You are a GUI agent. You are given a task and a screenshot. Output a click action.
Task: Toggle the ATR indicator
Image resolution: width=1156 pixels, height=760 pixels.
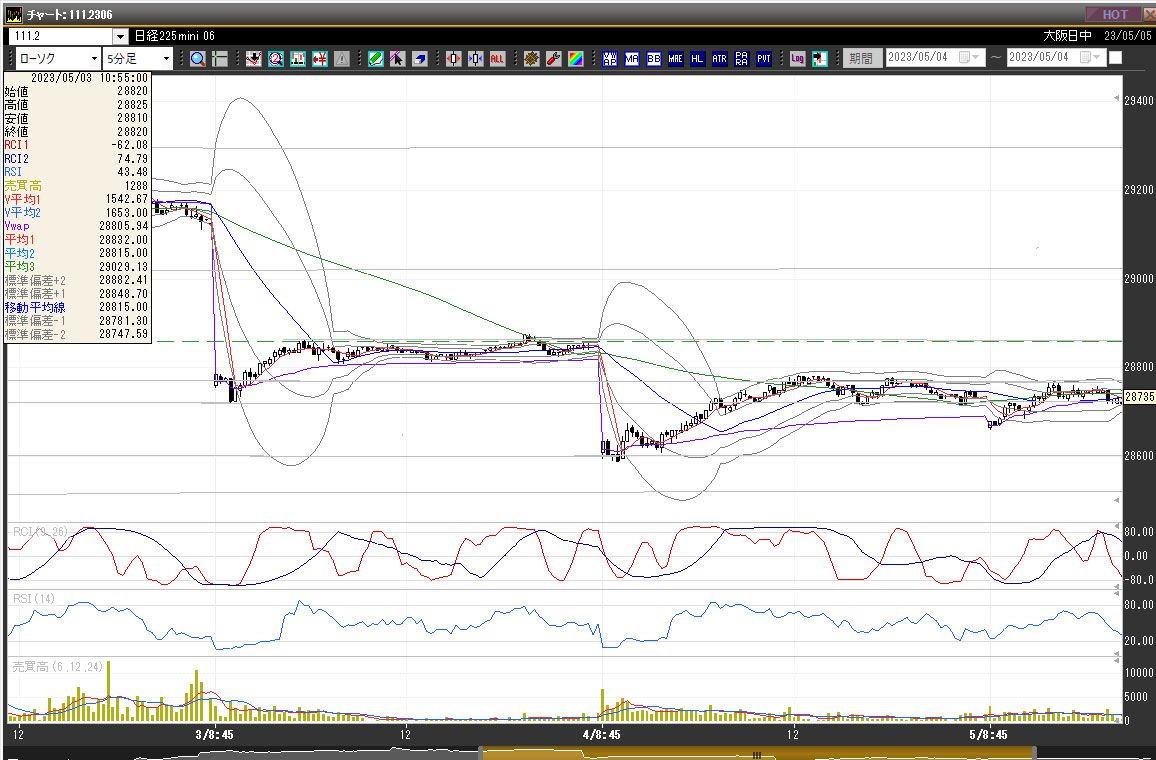720,59
